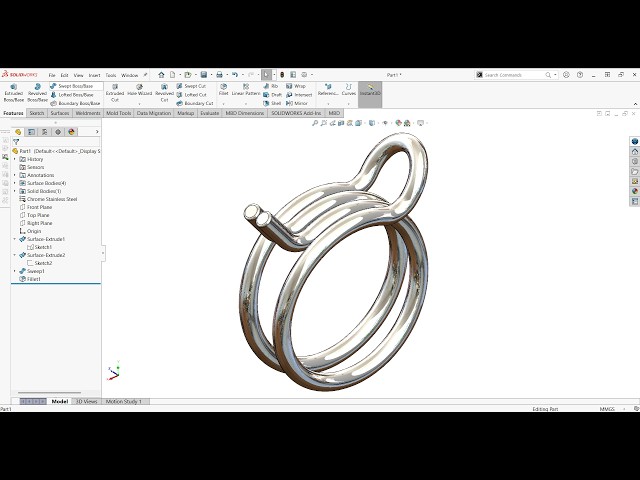Choose the Lofted Boss/Base command

[72, 95]
